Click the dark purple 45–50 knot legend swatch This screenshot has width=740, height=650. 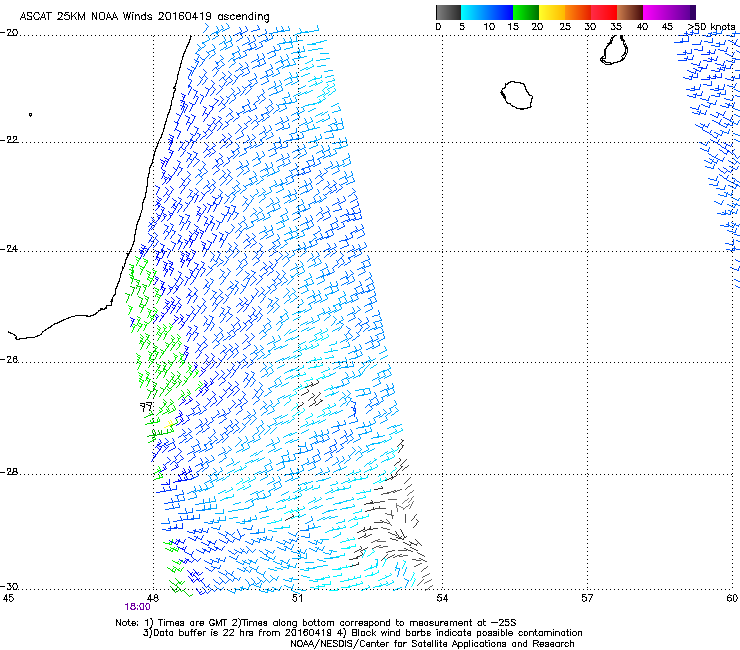[682, 12]
